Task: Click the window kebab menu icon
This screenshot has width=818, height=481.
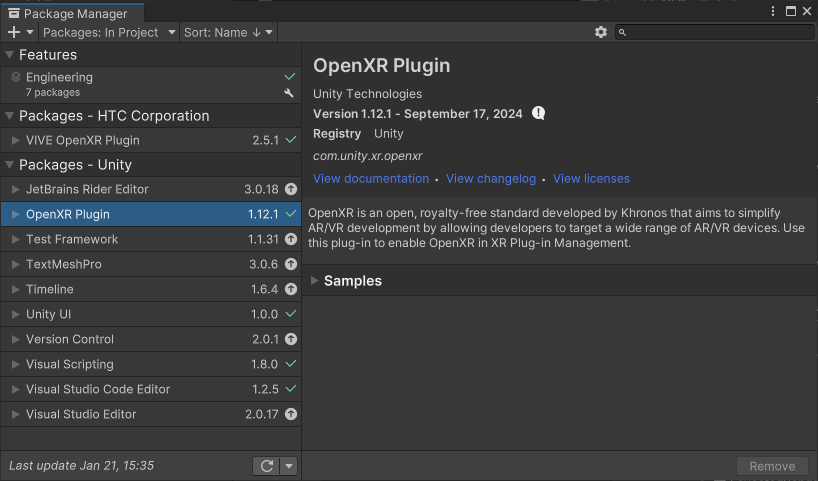Action: point(773,11)
